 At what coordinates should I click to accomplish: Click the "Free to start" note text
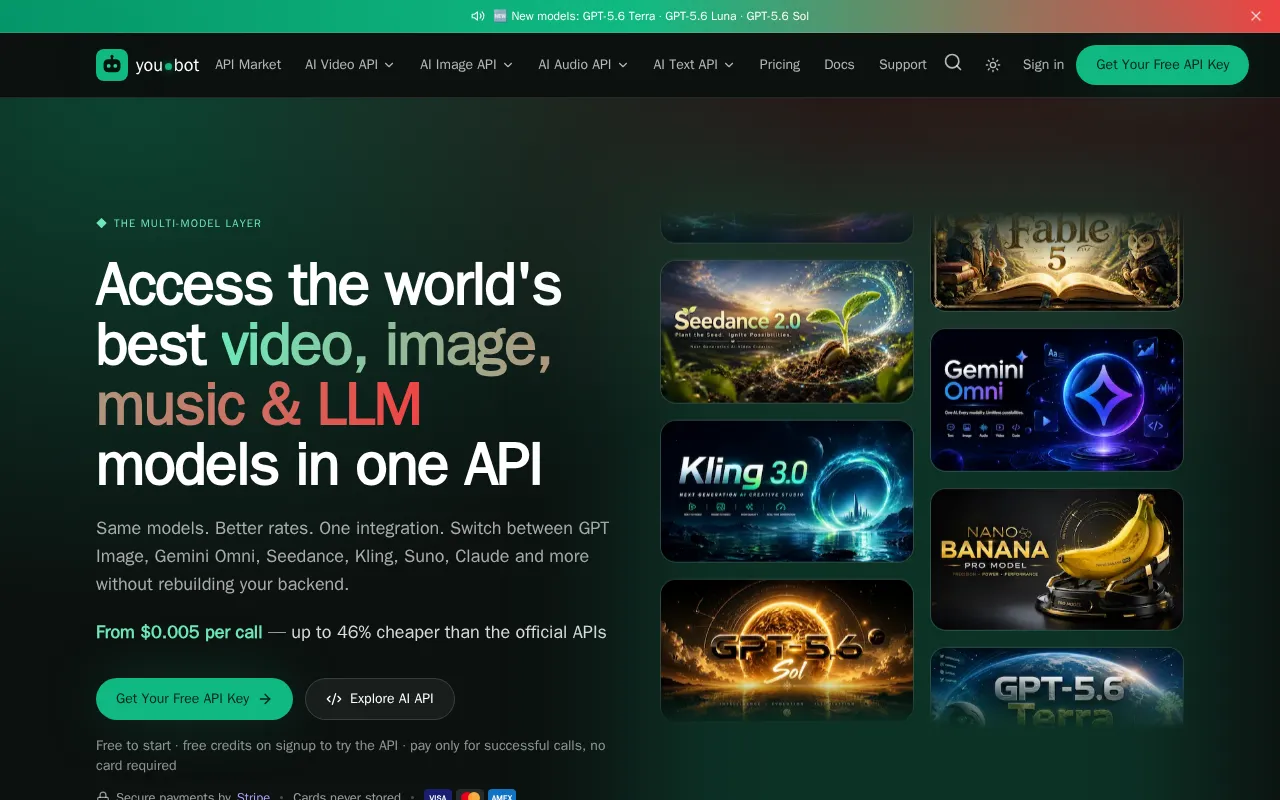[x=351, y=755]
